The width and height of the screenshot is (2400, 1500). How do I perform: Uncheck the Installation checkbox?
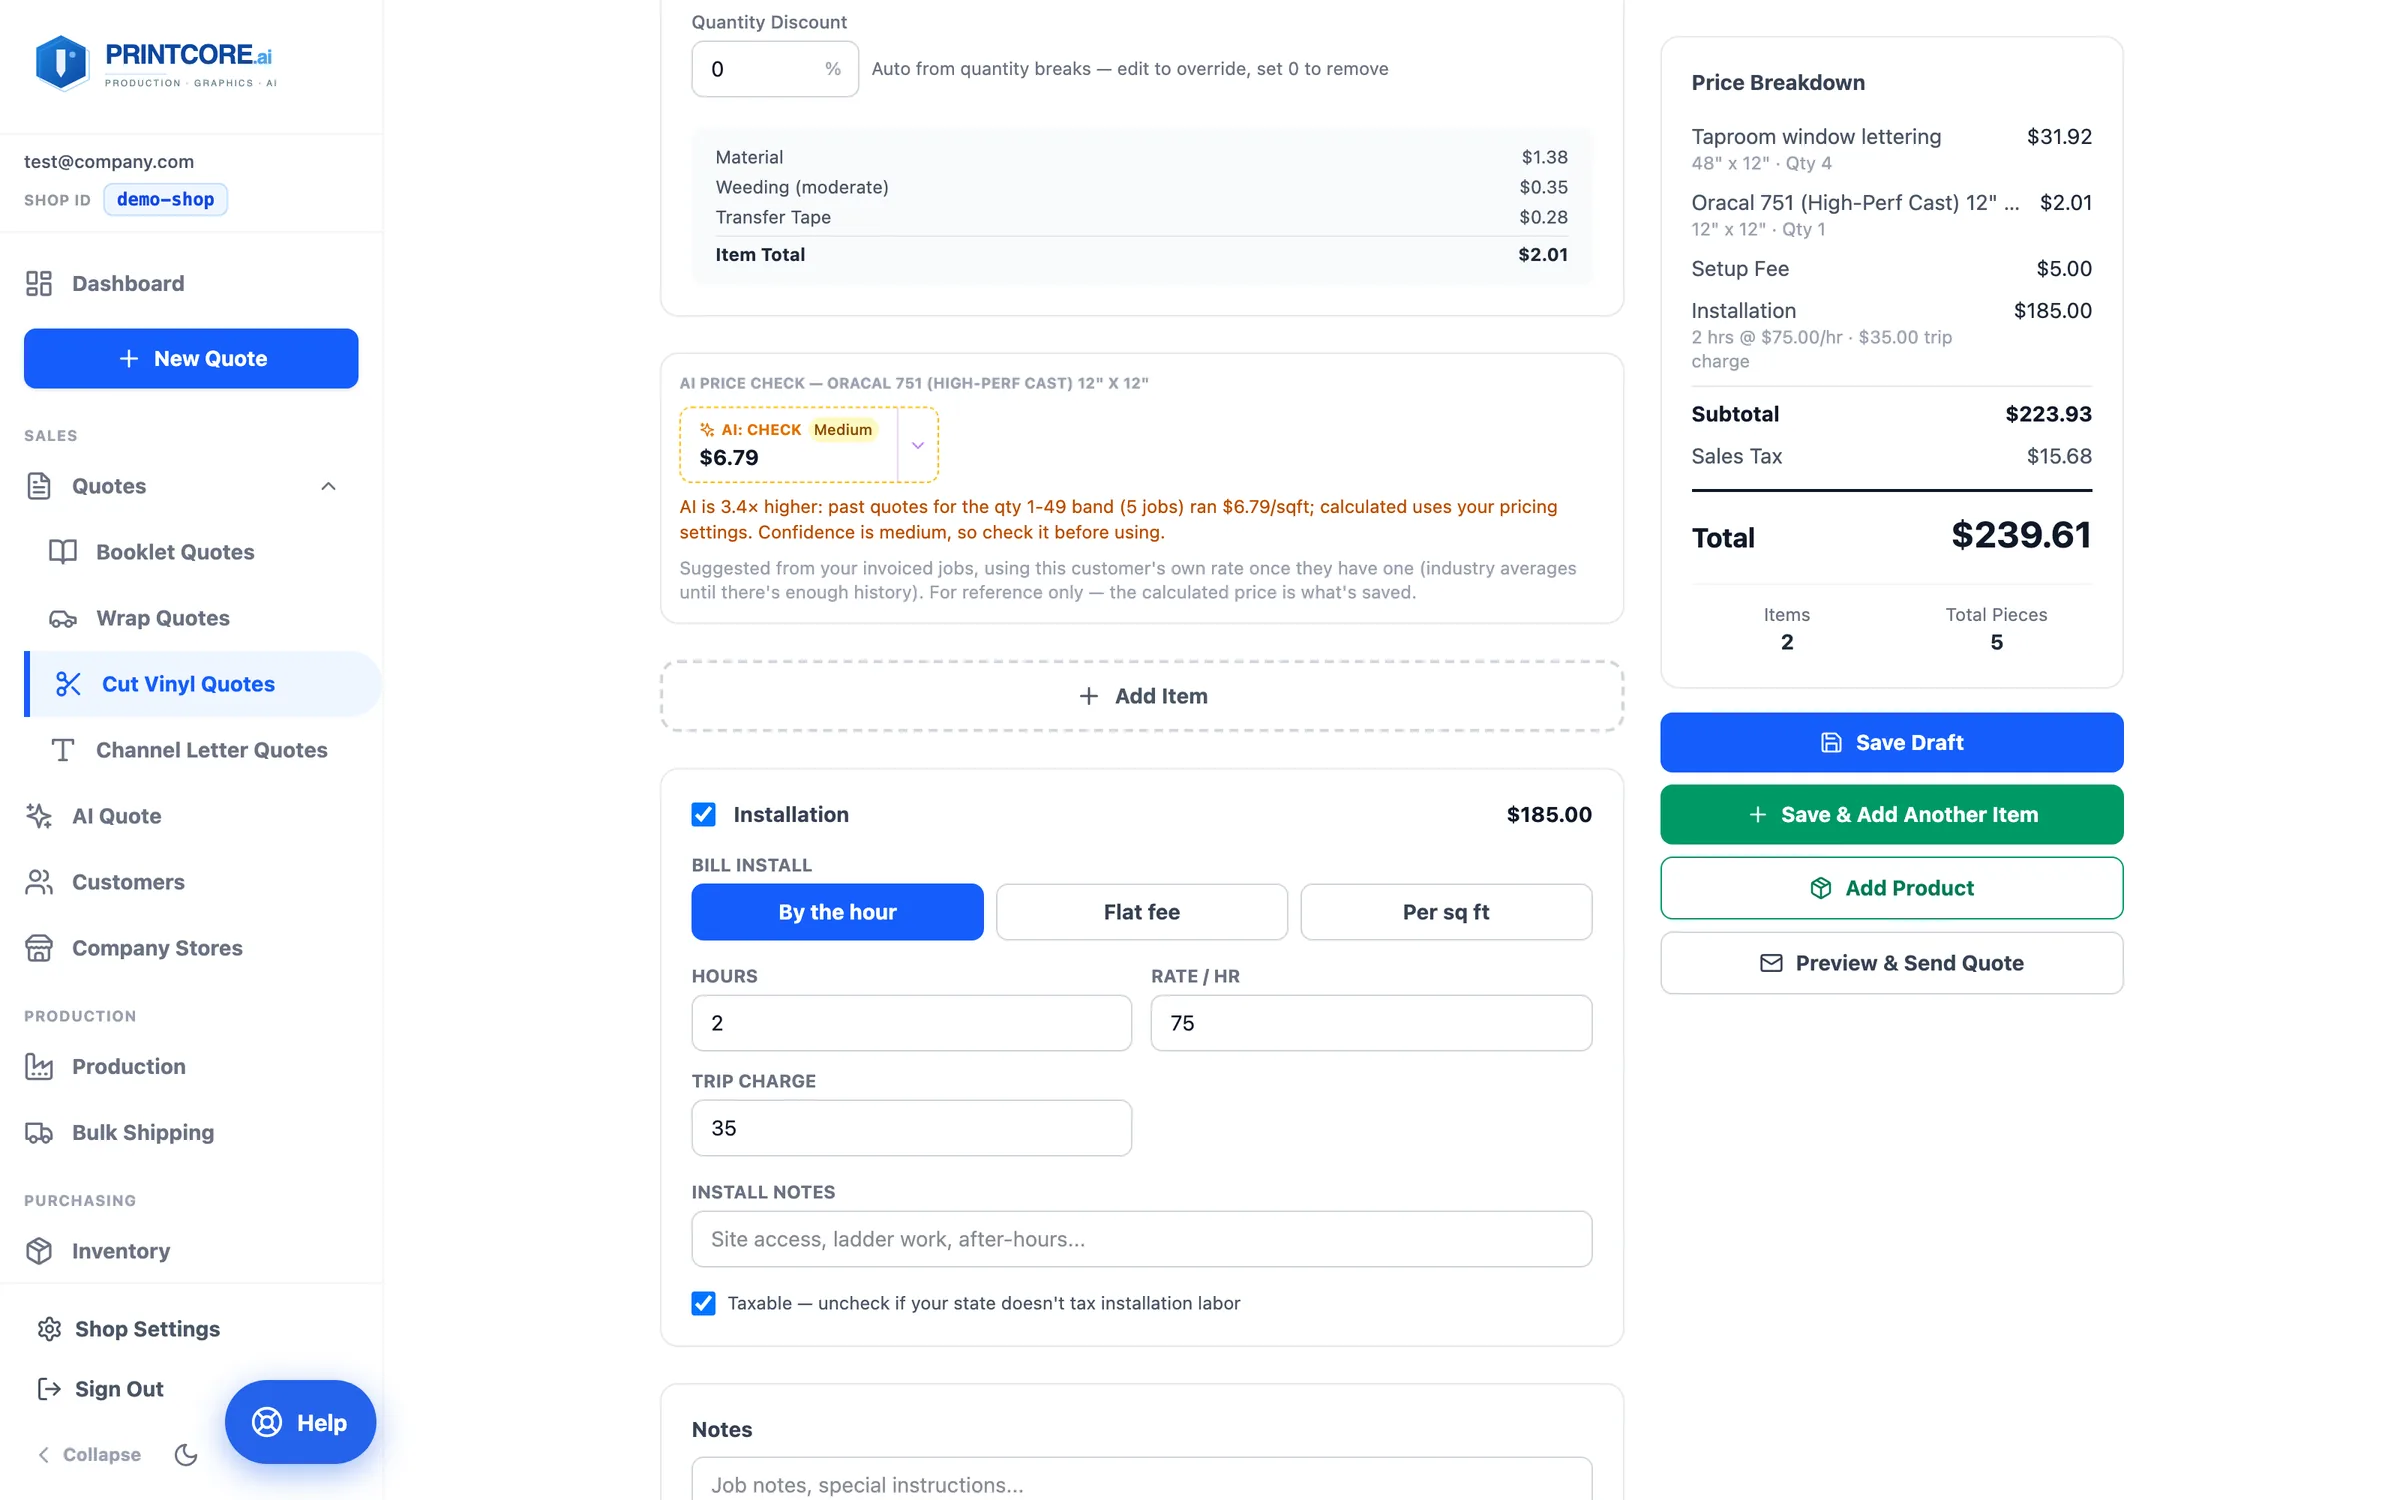703,814
